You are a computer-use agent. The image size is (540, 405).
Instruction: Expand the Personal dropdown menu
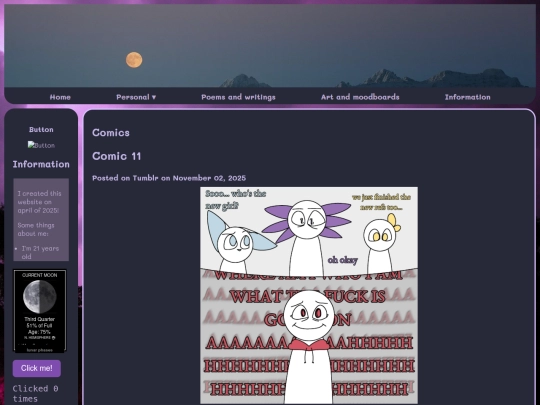(136, 97)
